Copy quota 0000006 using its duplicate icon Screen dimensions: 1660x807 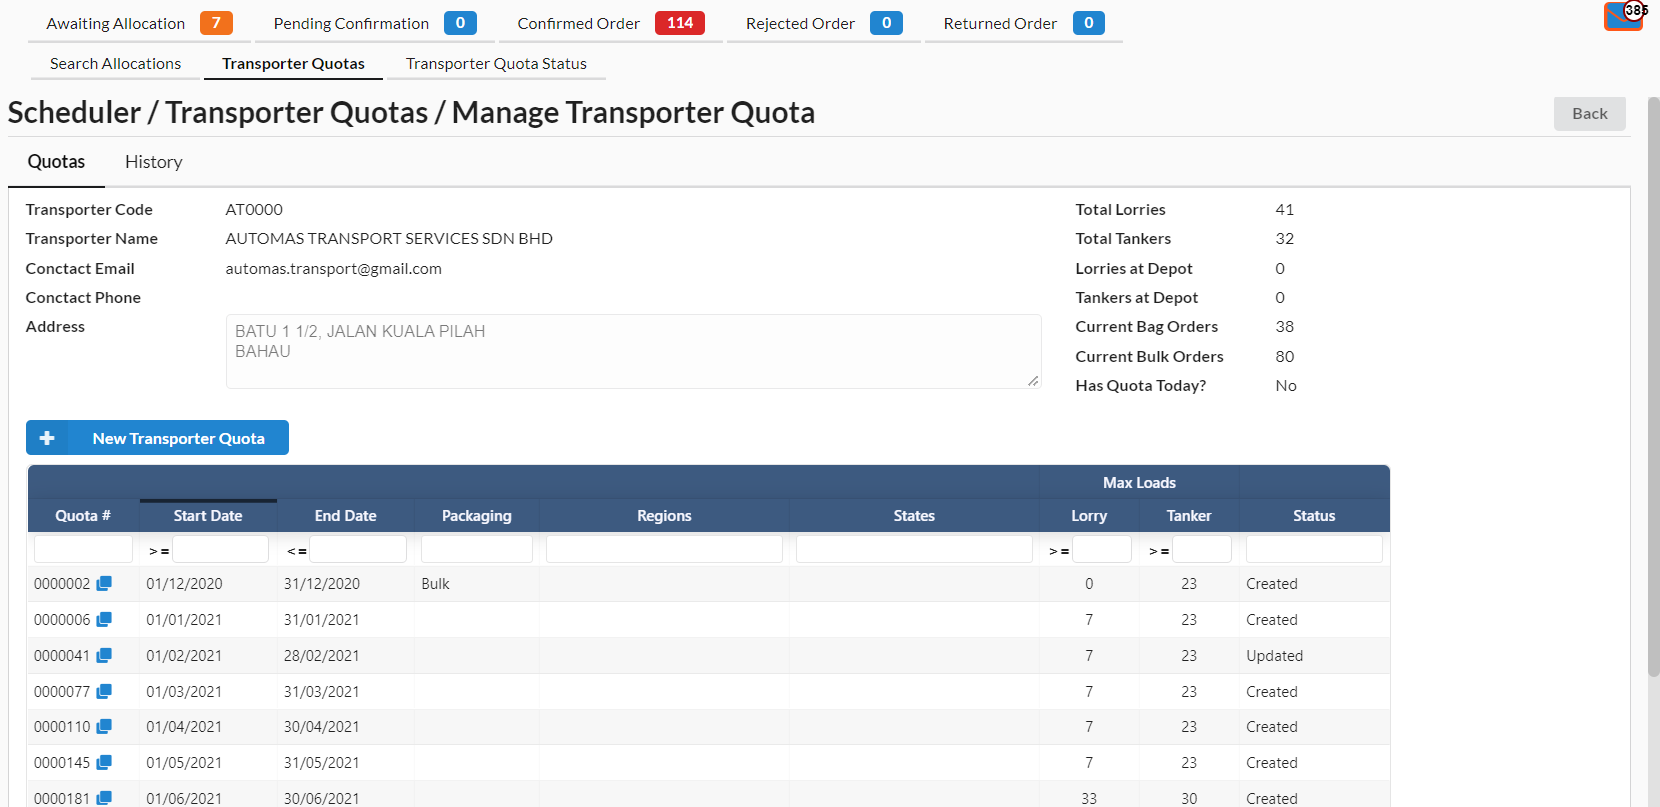pyautogui.click(x=104, y=619)
